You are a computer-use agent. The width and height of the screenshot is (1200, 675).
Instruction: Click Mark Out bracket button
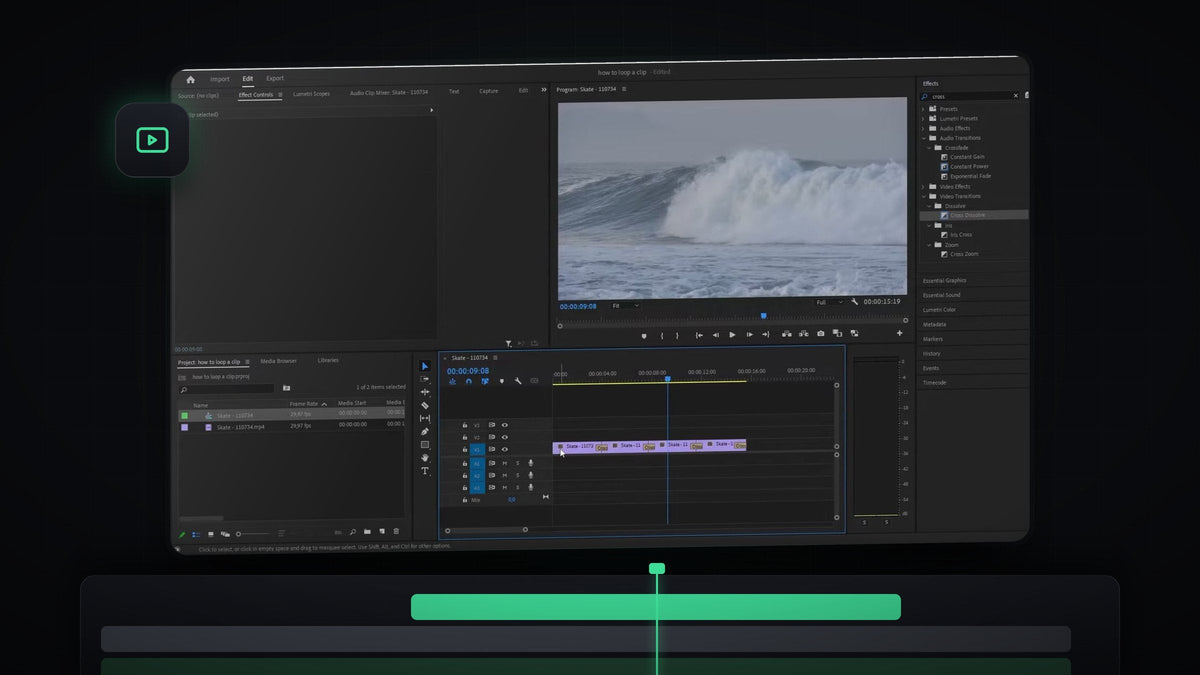(x=677, y=335)
